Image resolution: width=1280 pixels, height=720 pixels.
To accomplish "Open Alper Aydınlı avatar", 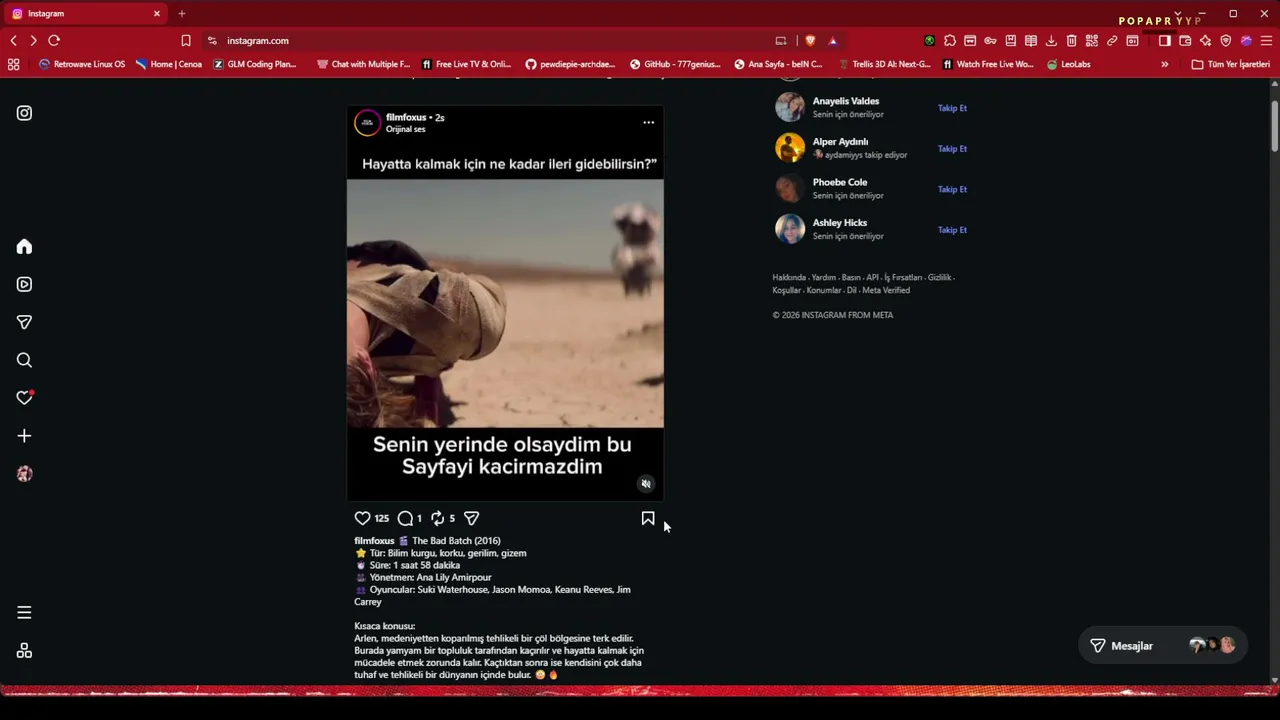I will pos(790,148).
